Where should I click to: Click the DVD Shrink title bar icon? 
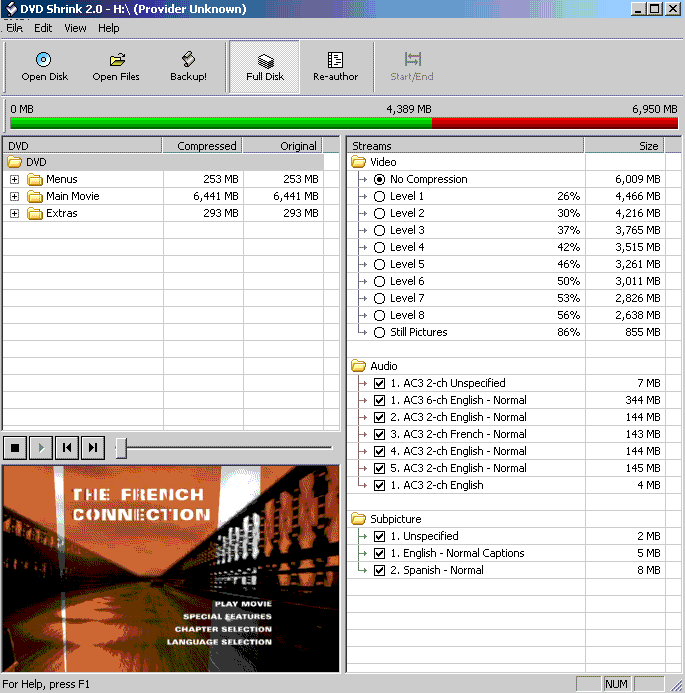(11, 8)
